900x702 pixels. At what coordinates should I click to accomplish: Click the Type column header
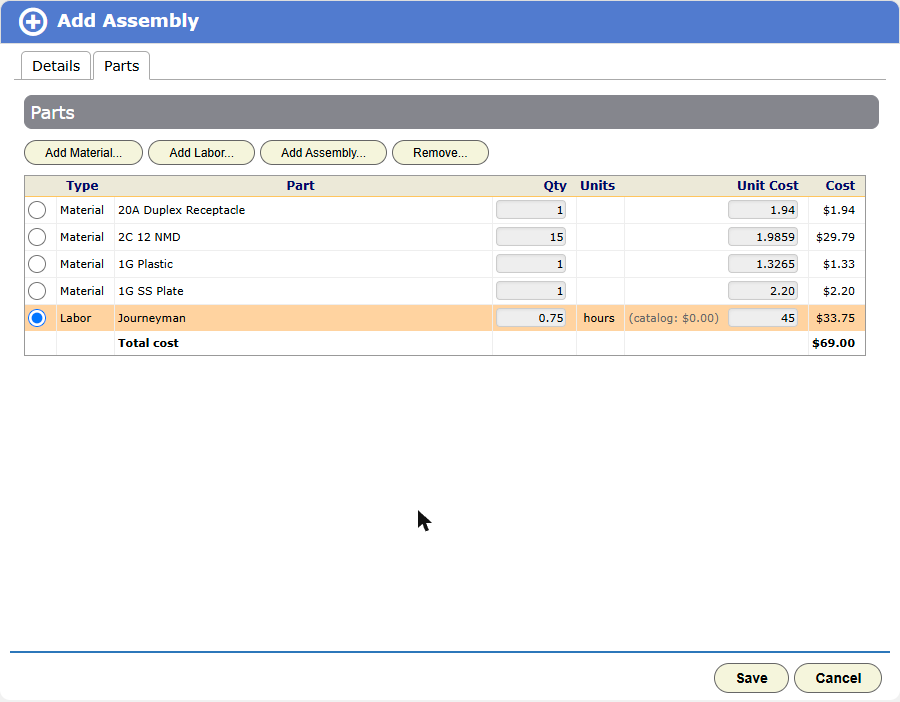82,186
